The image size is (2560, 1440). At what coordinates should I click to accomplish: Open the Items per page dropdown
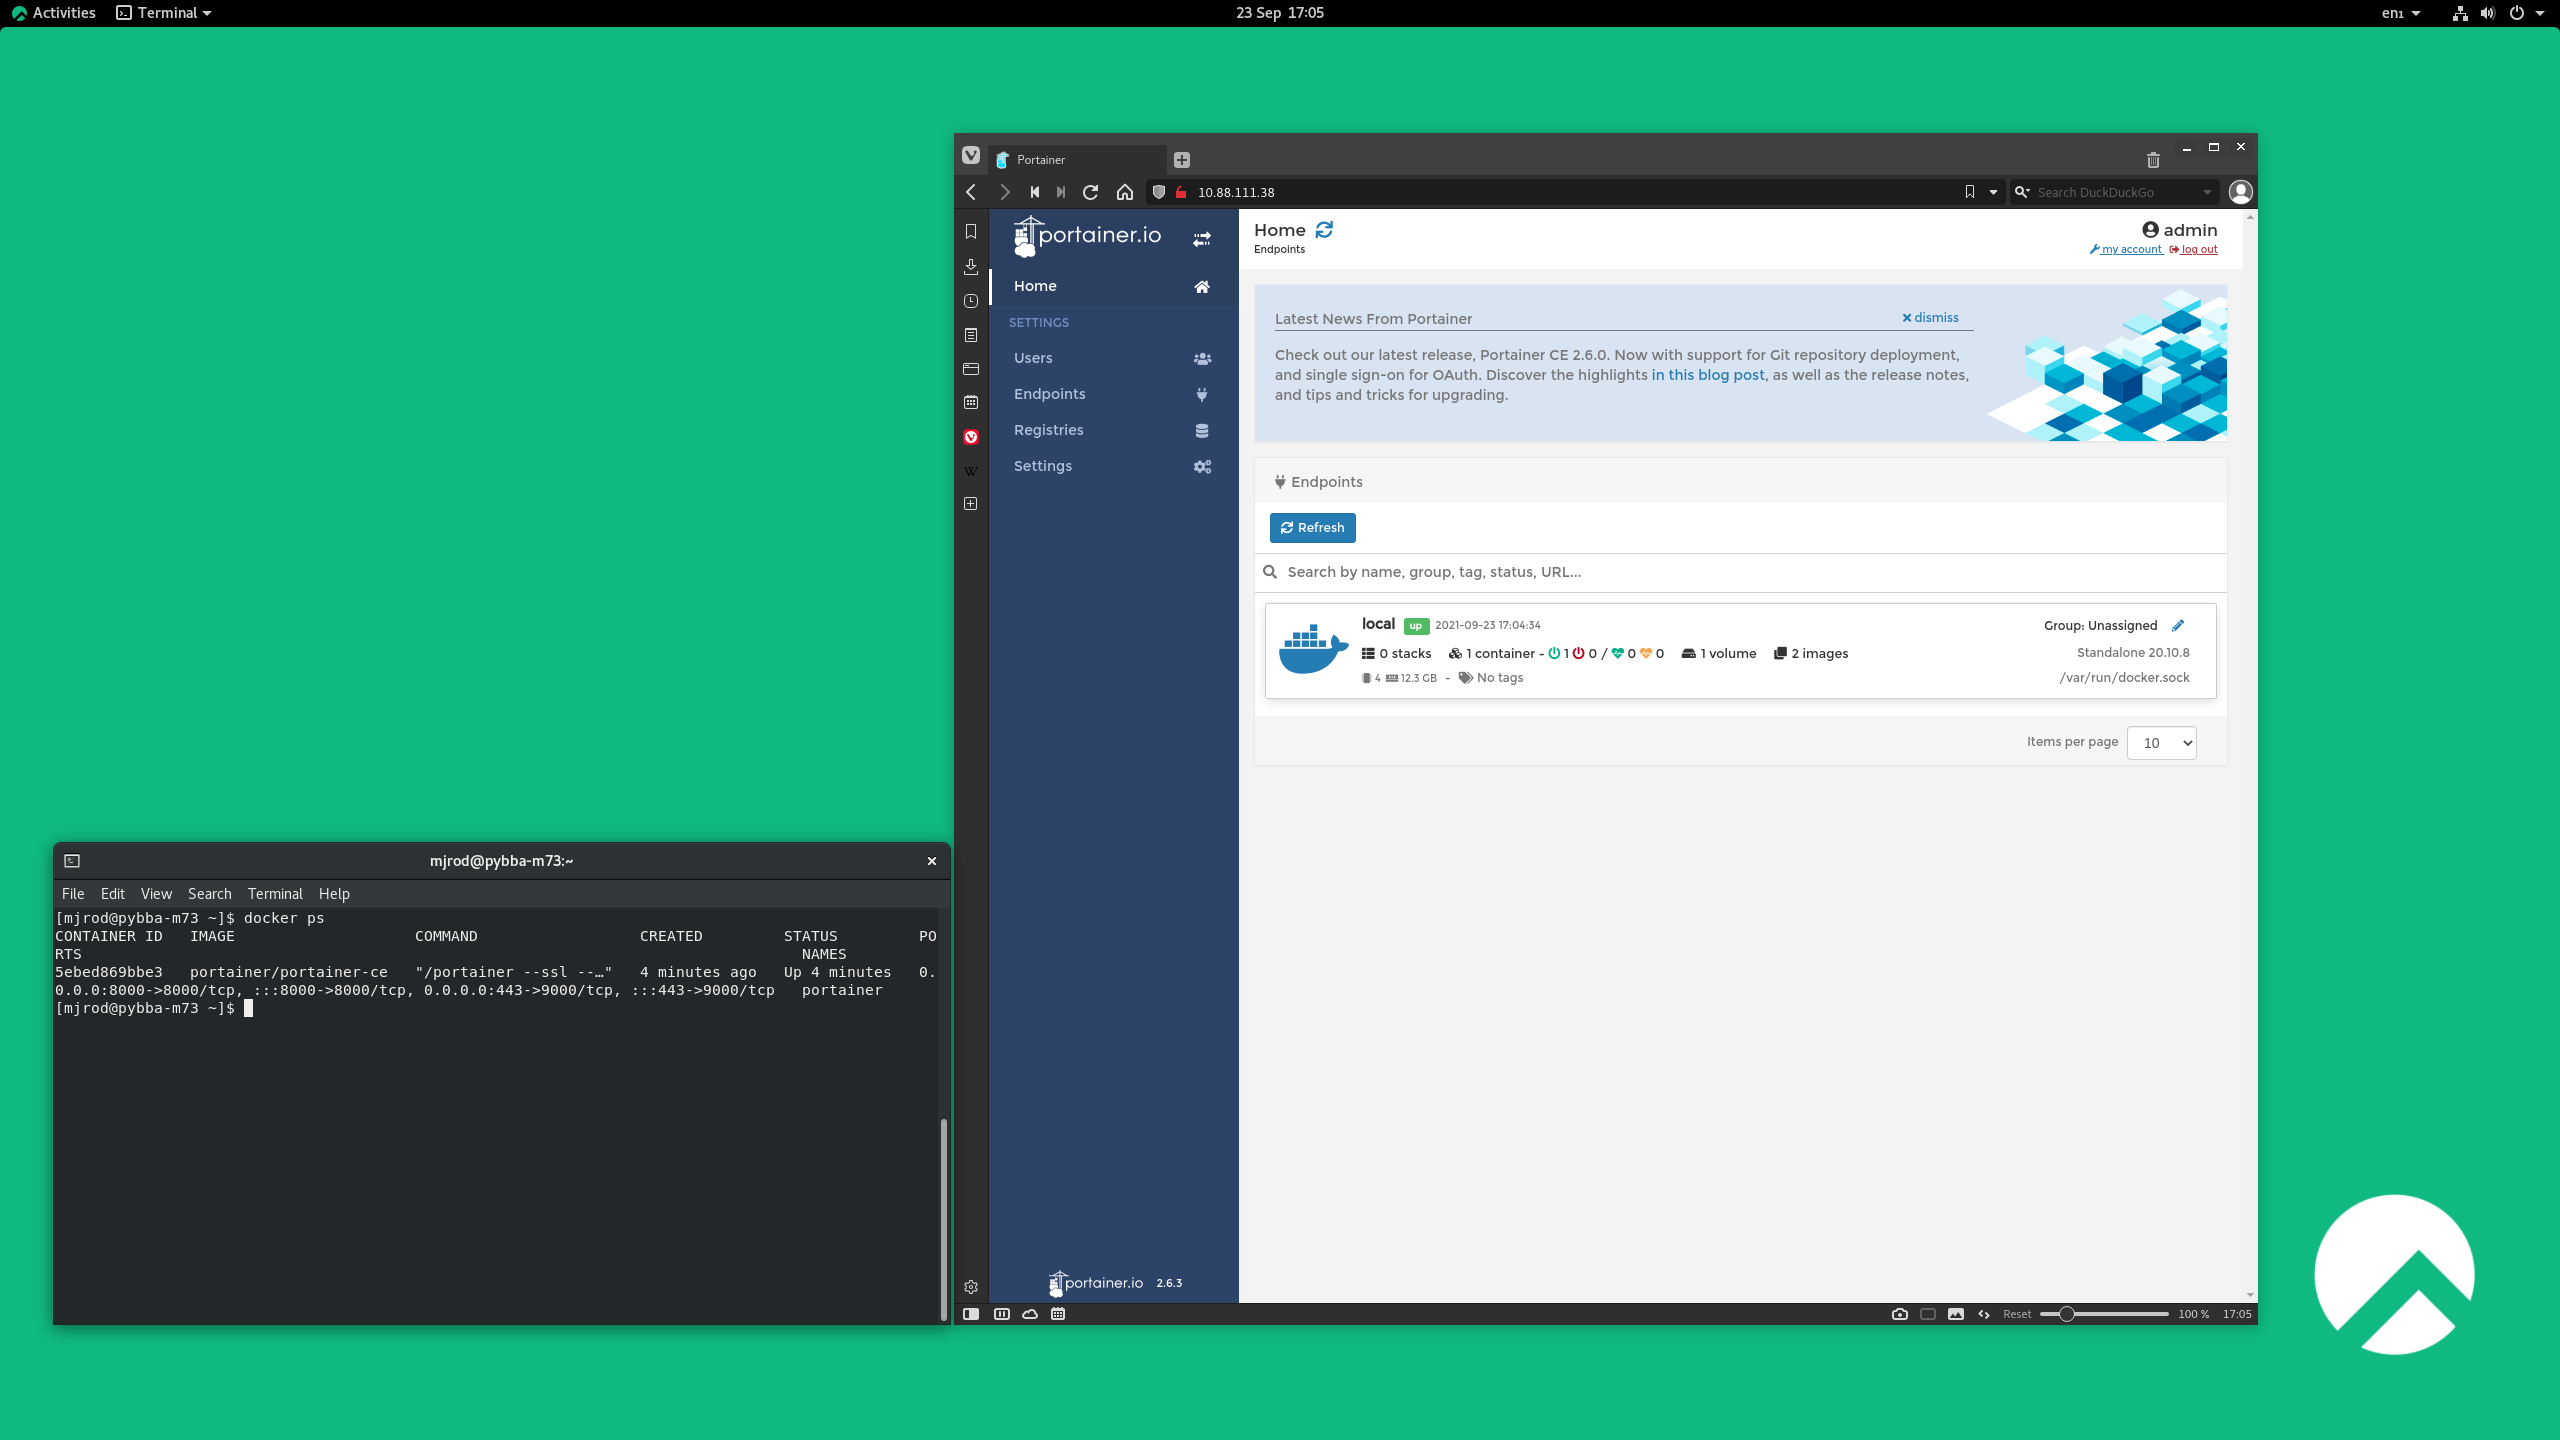[2161, 743]
